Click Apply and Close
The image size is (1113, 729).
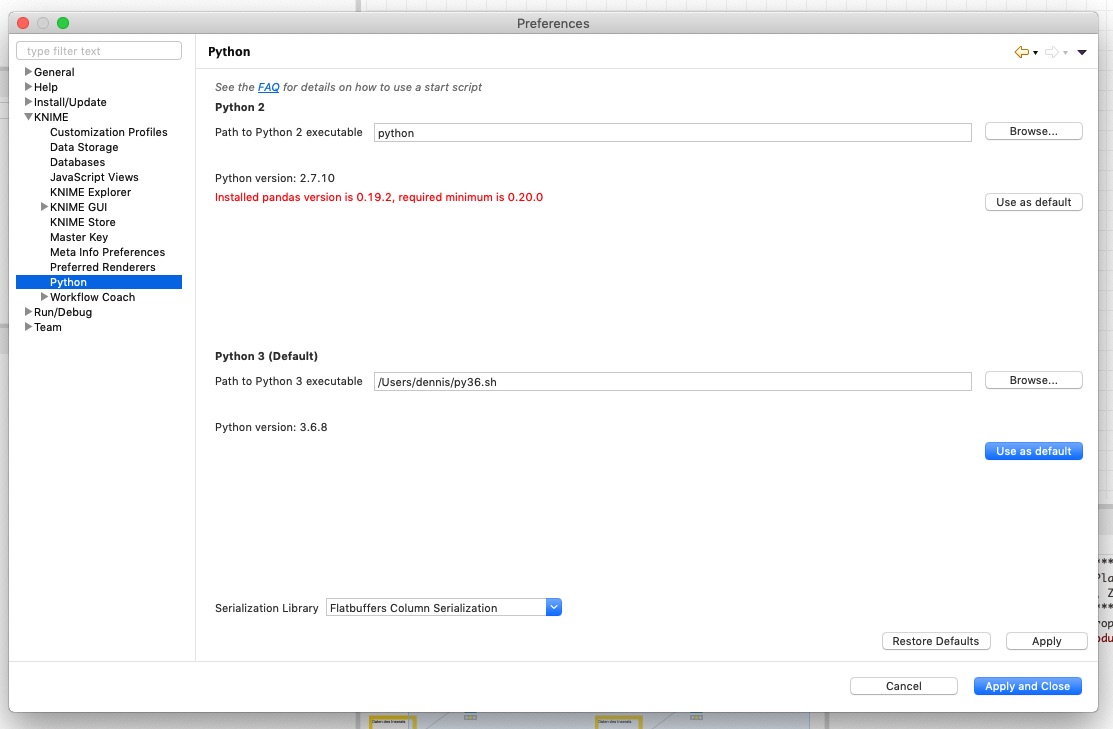pos(1027,686)
